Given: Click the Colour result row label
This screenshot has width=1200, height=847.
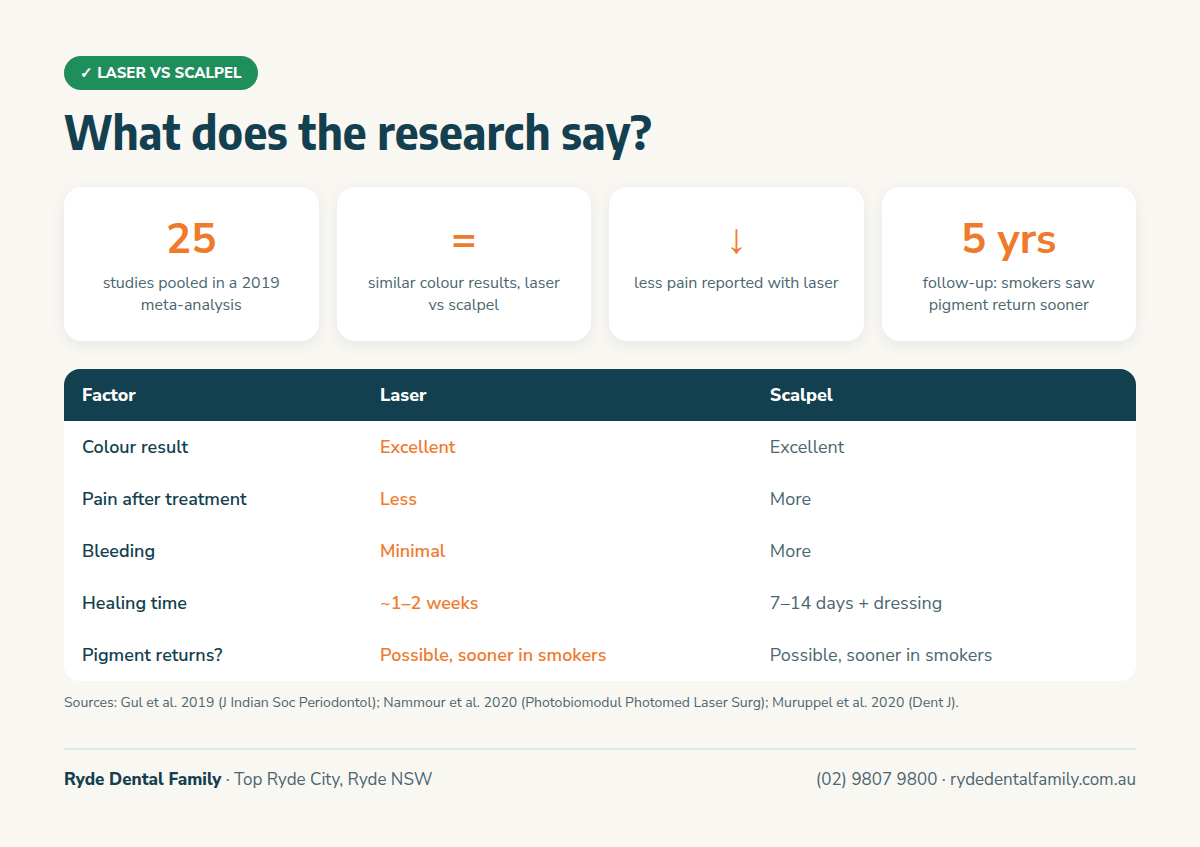Looking at the screenshot, I should tap(135, 447).
